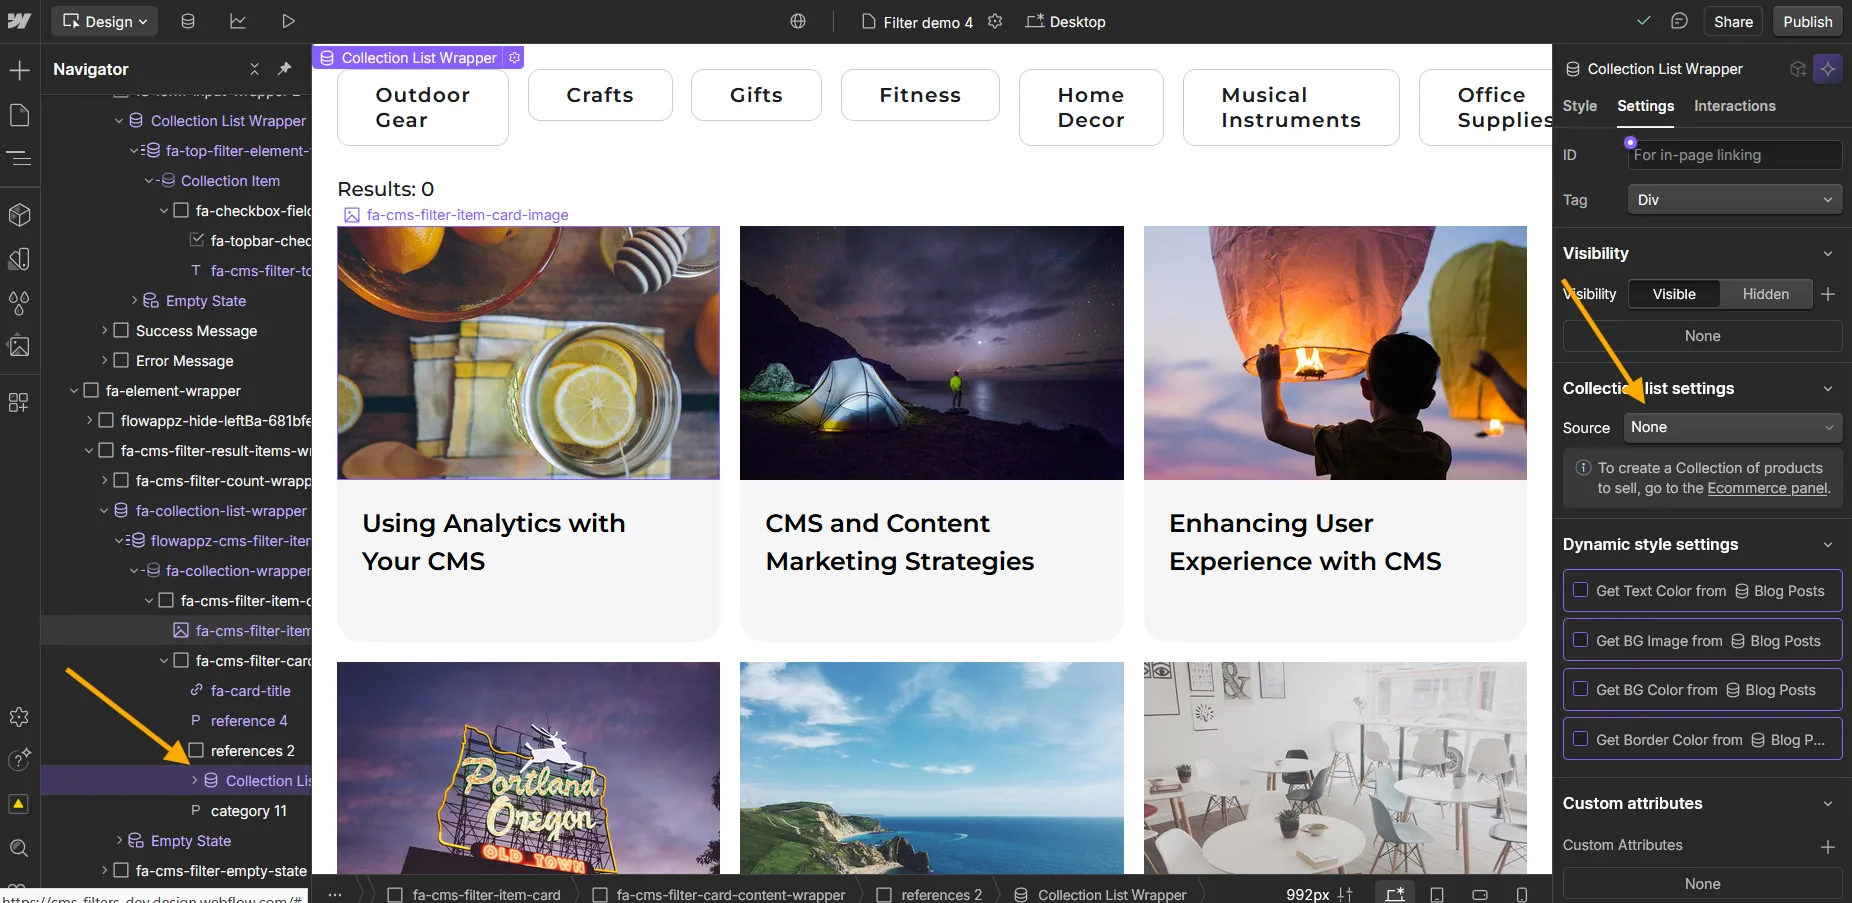This screenshot has width=1852, height=903.
Task: Open the Apps panel
Action: (x=19, y=402)
